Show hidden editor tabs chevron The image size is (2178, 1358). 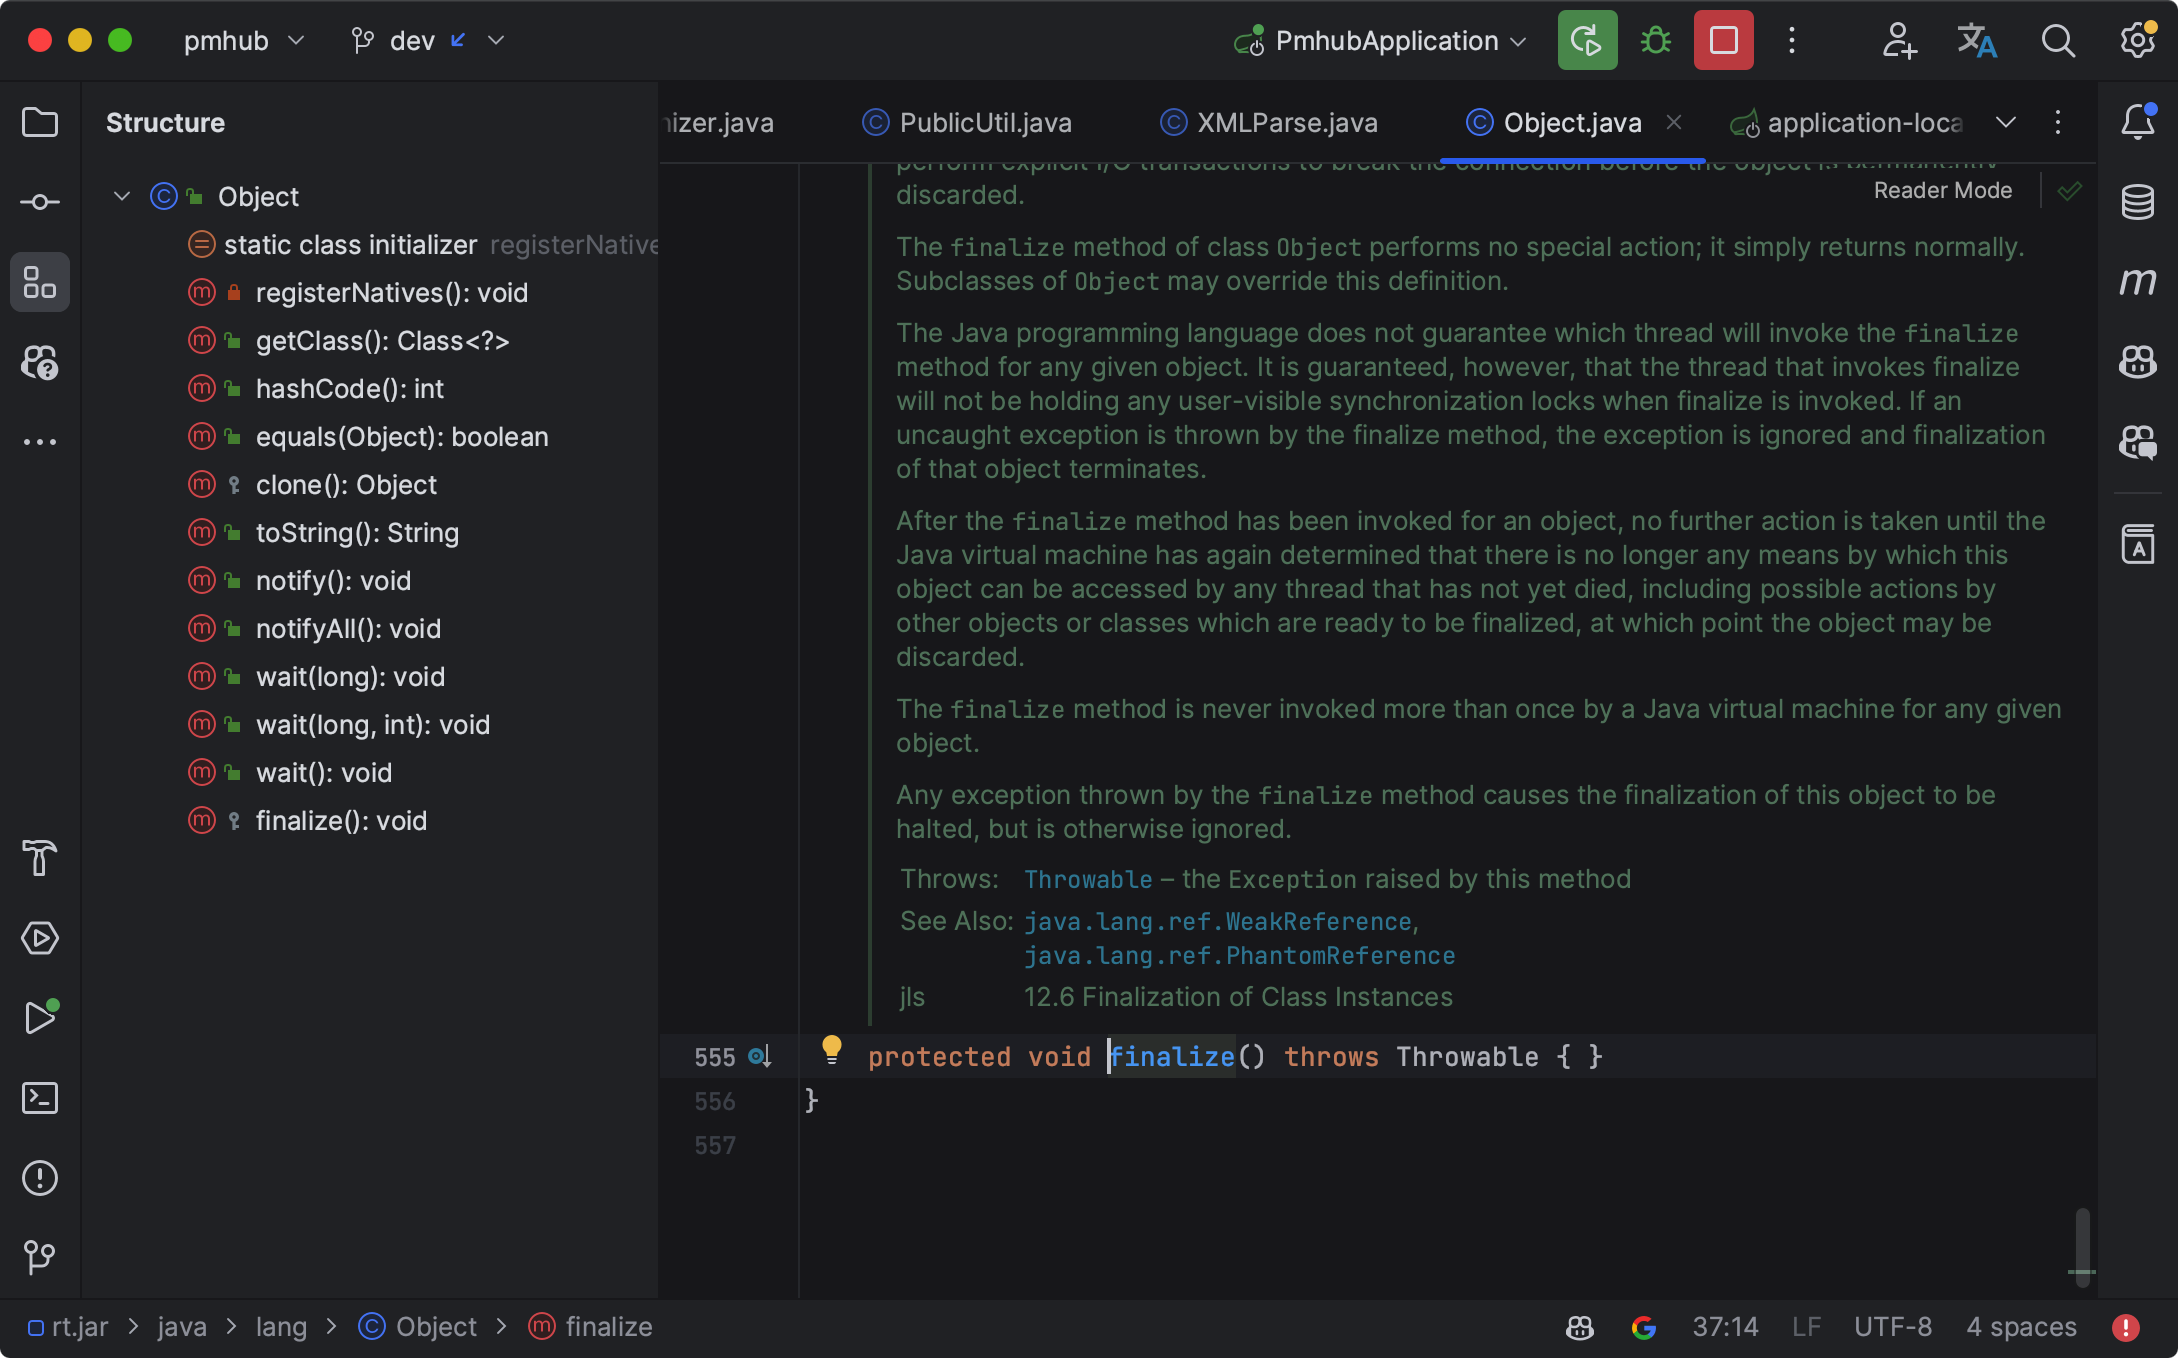(2006, 122)
